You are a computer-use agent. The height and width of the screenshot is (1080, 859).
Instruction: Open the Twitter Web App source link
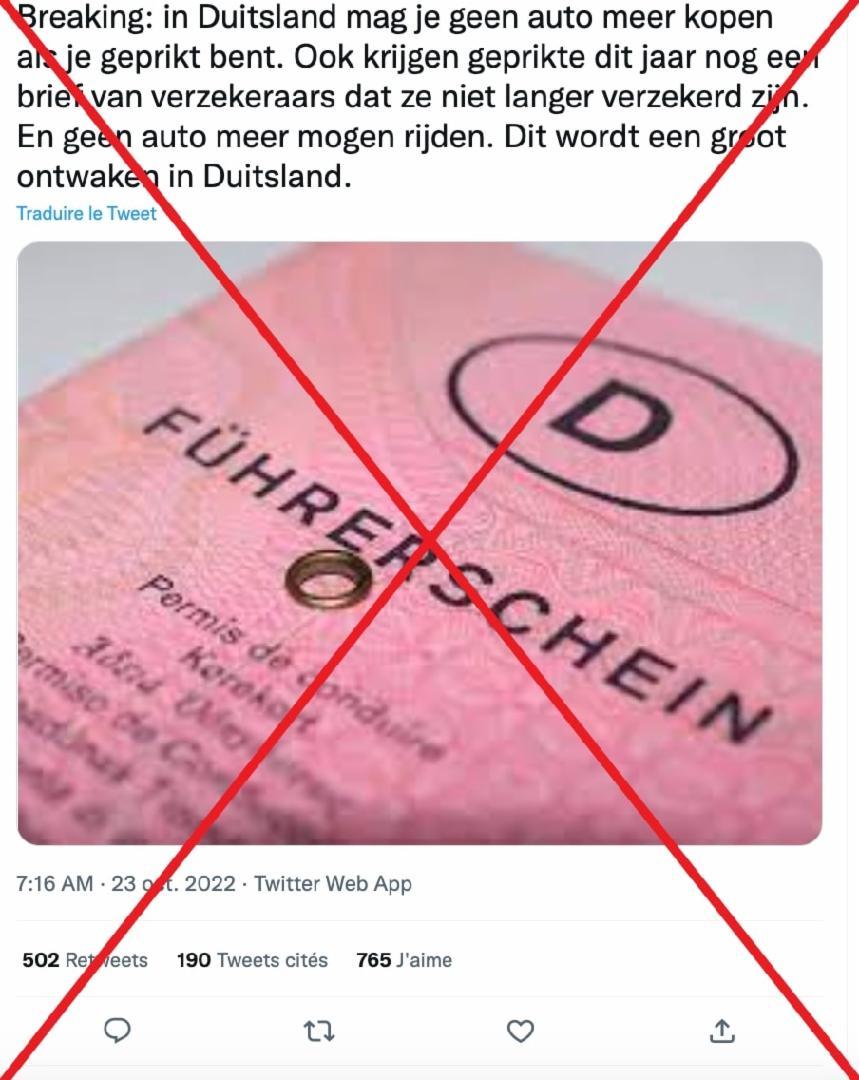[333, 884]
